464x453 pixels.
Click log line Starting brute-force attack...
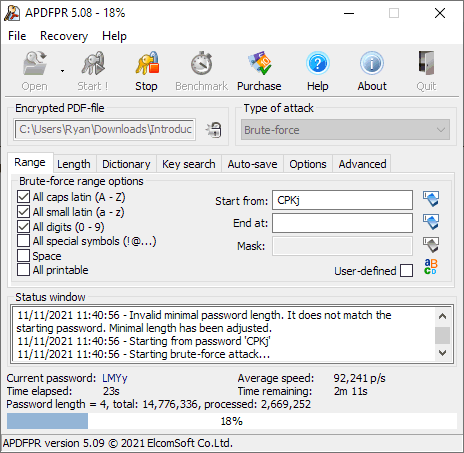(143, 354)
